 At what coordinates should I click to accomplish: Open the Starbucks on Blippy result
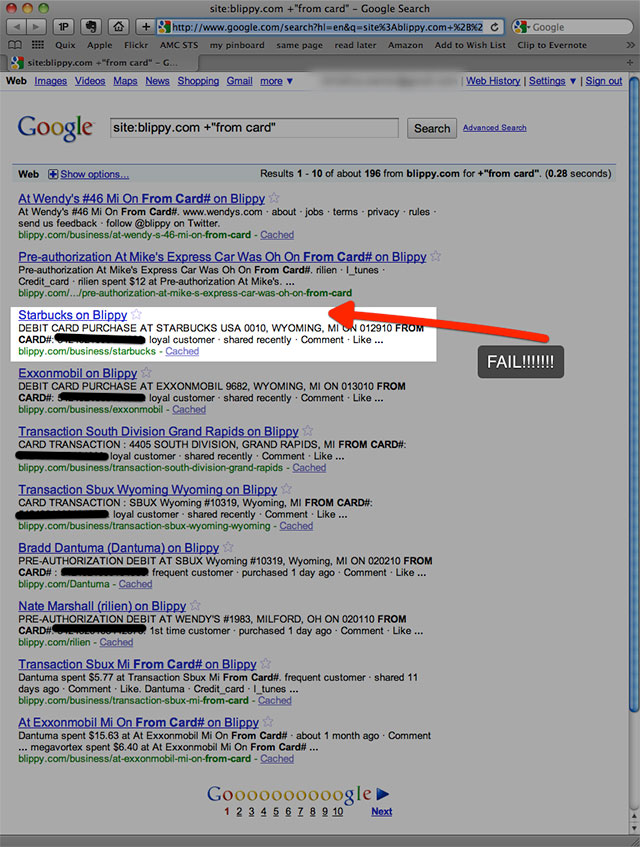[x=73, y=315]
